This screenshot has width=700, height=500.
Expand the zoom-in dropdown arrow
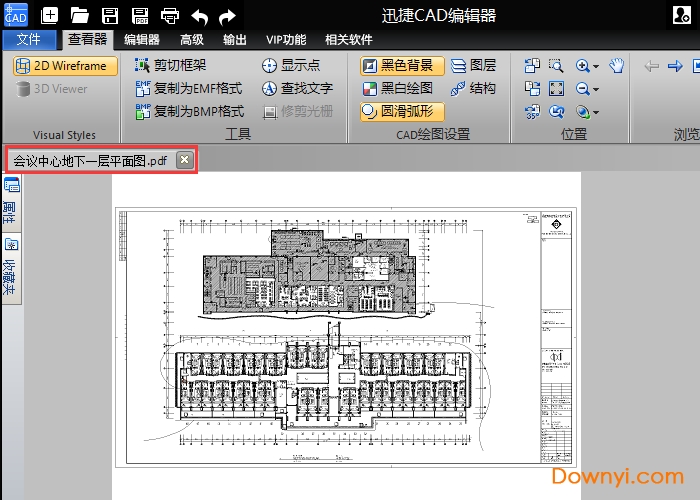coord(596,67)
